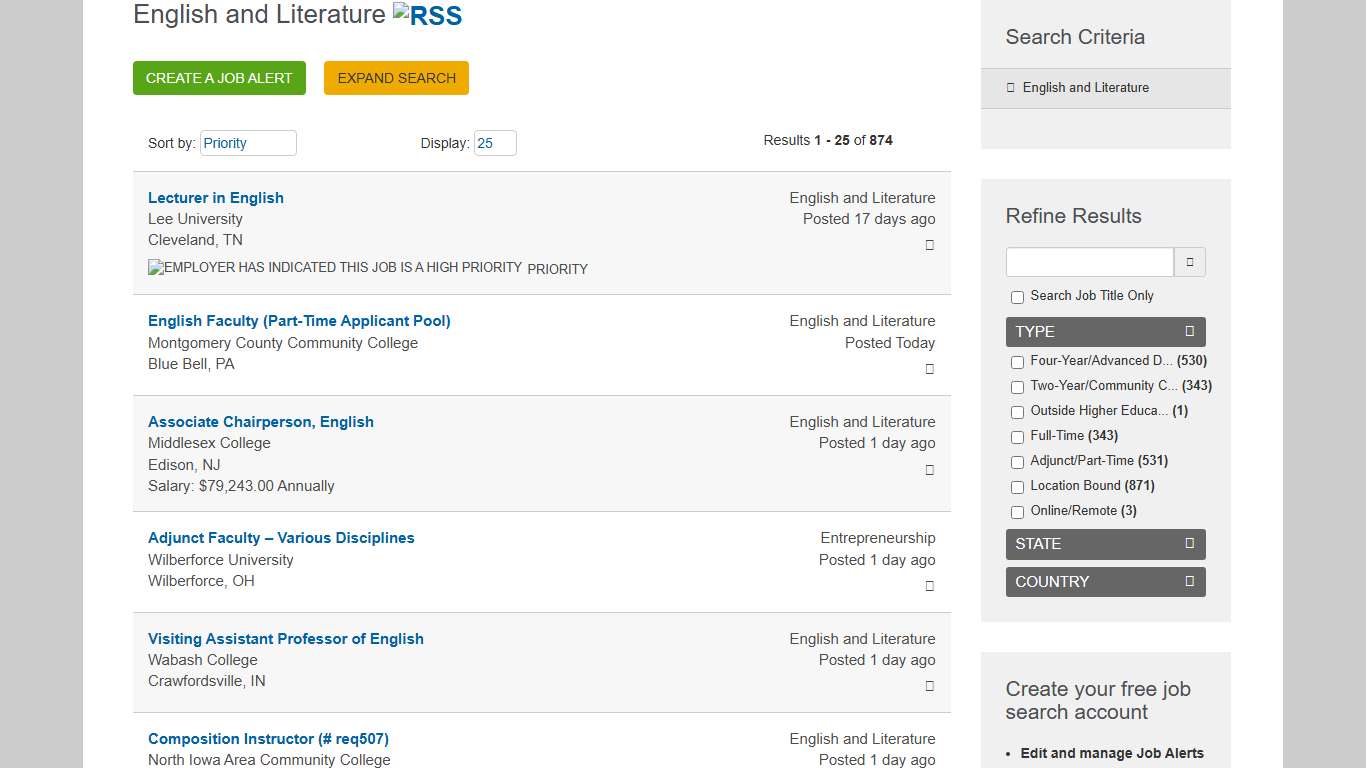Open the Sort by Priority dropdown
Viewport: 1366px width, 768px height.
[248, 143]
